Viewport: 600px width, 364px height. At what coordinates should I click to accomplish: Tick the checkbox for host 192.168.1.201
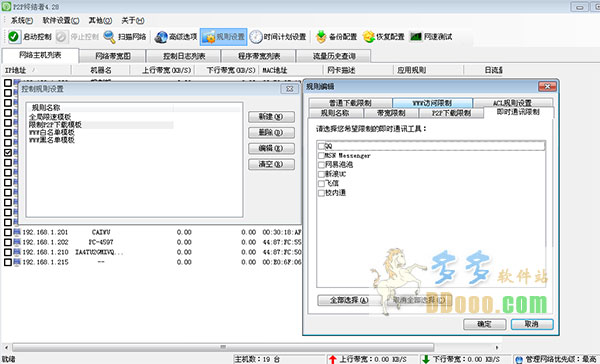pyautogui.click(x=8, y=232)
